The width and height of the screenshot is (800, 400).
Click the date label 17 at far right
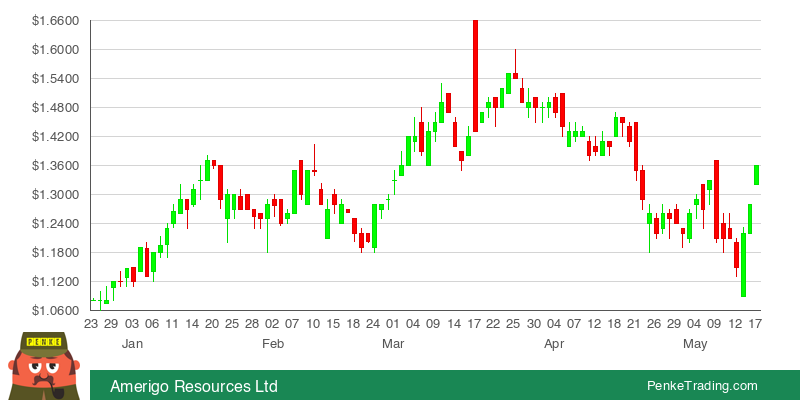point(756,324)
